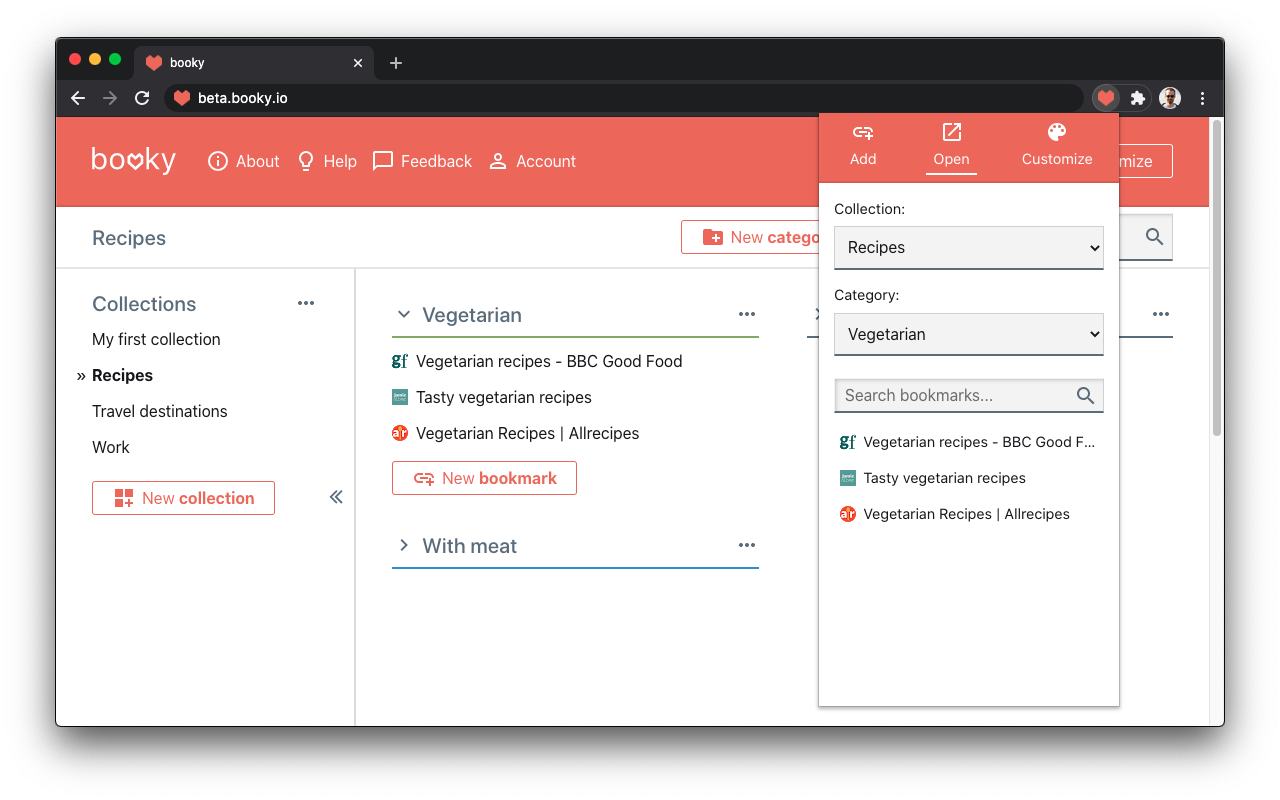Collapse the Vegetarian category chevron
Screen dimensions: 1280x800
coord(404,314)
